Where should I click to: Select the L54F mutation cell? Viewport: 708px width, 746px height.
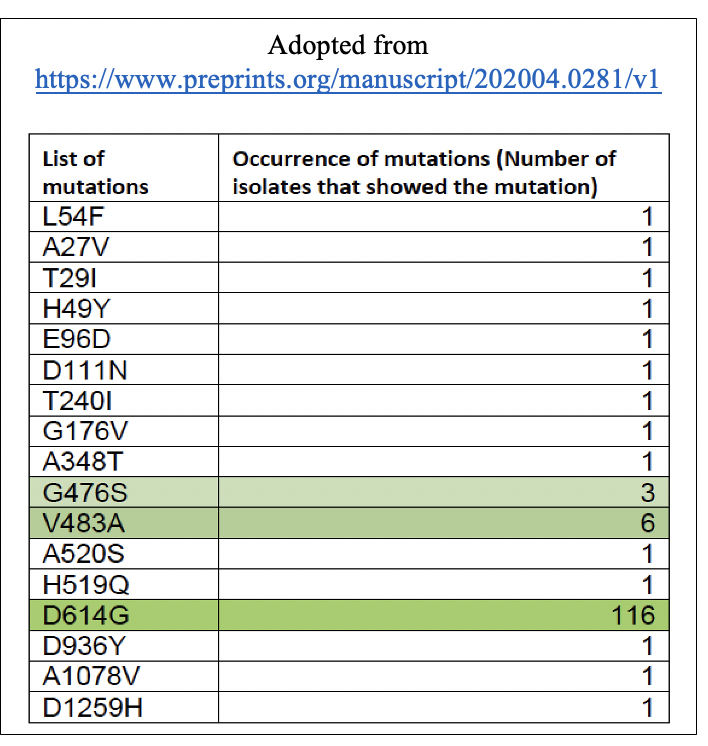(x=124, y=216)
